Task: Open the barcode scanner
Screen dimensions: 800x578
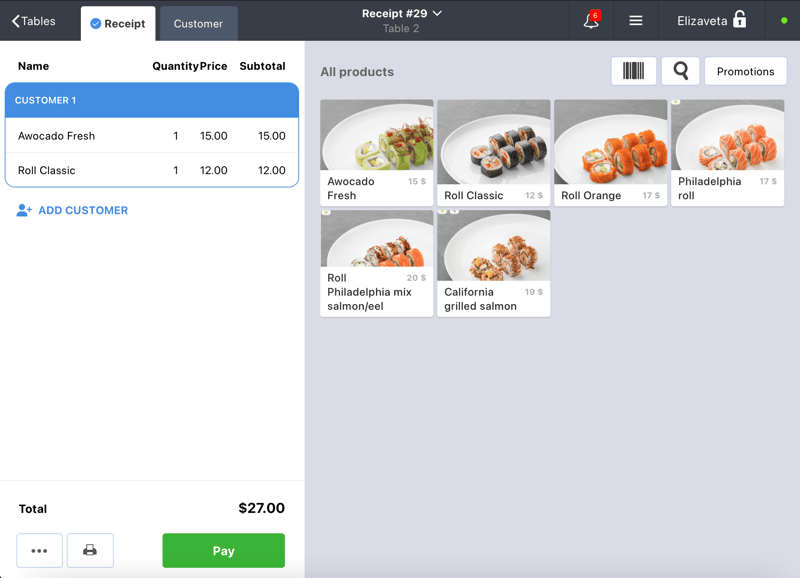Action: (x=633, y=71)
